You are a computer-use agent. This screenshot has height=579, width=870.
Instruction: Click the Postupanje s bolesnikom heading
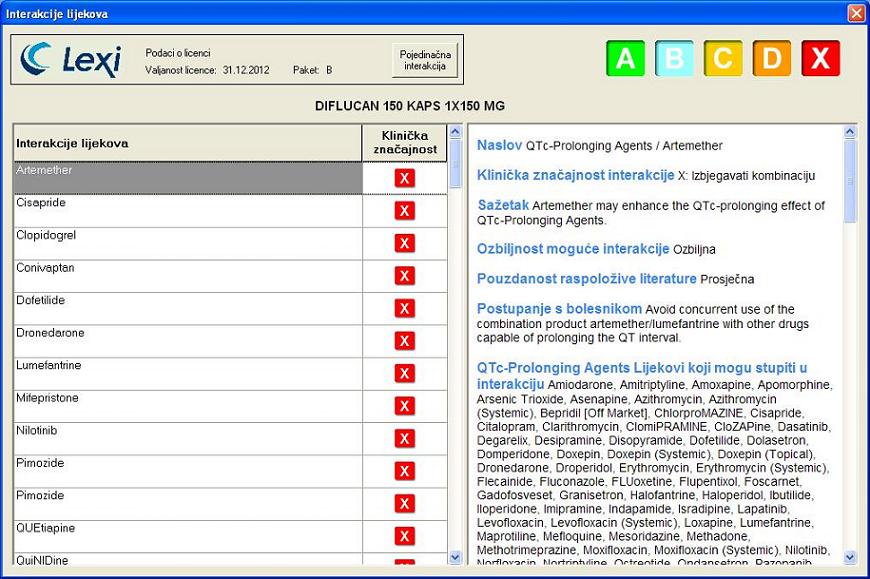(559, 309)
